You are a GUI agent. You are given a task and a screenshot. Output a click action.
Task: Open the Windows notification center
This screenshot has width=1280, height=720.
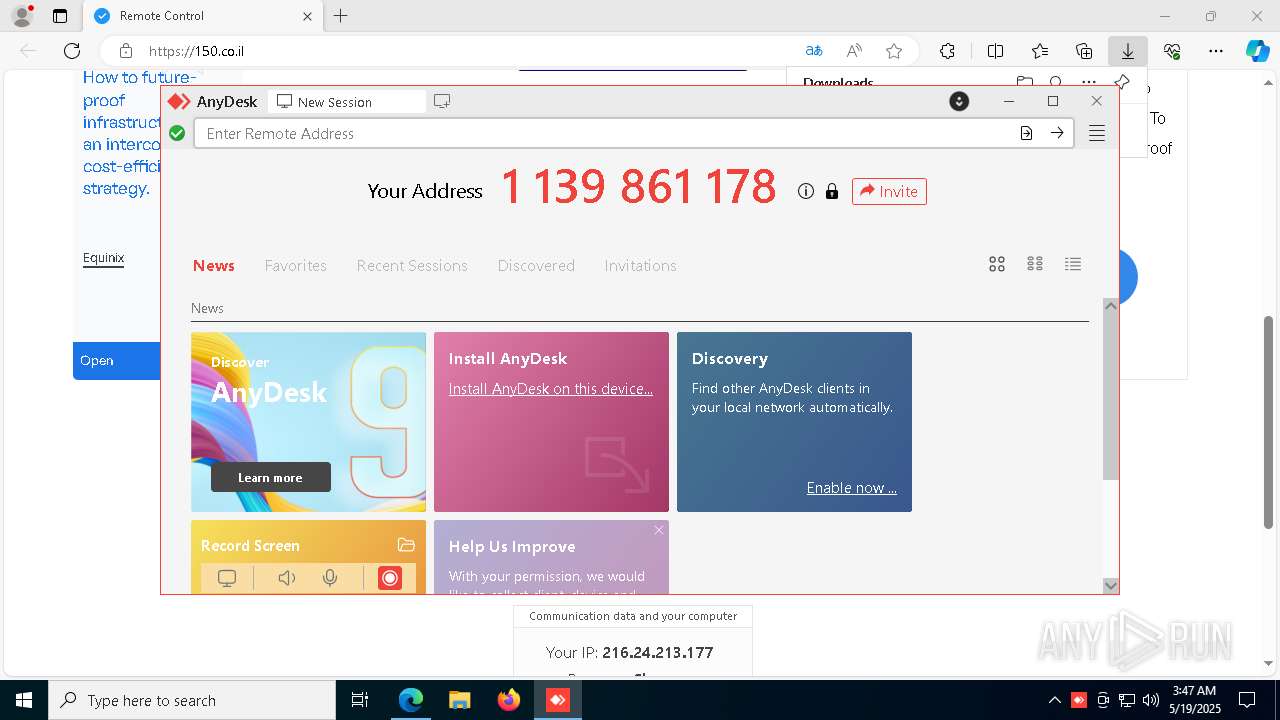click(1247, 700)
